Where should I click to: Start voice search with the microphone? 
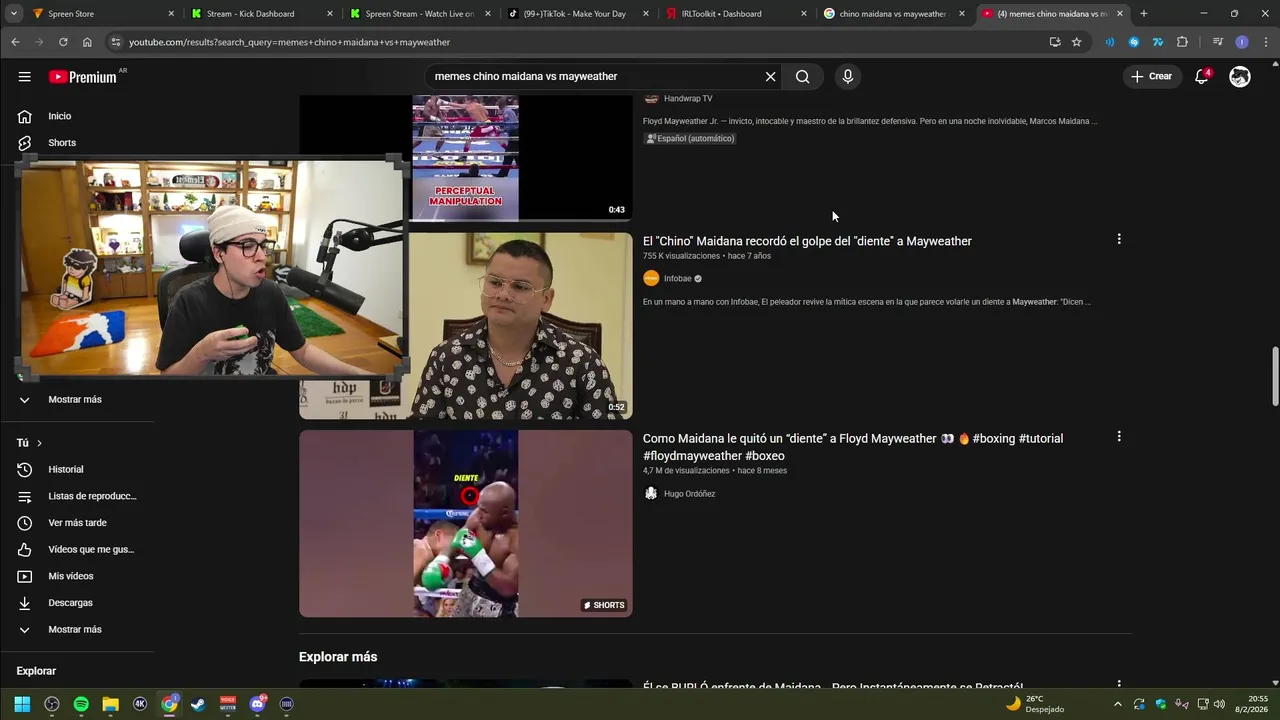point(848,77)
